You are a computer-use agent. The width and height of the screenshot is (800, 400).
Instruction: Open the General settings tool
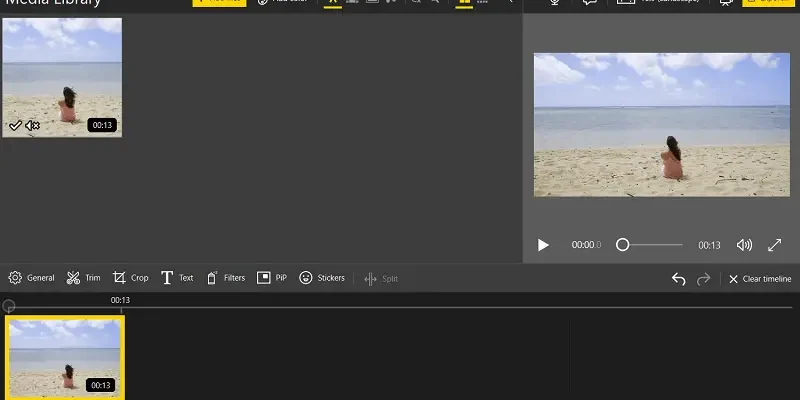[32, 278]
